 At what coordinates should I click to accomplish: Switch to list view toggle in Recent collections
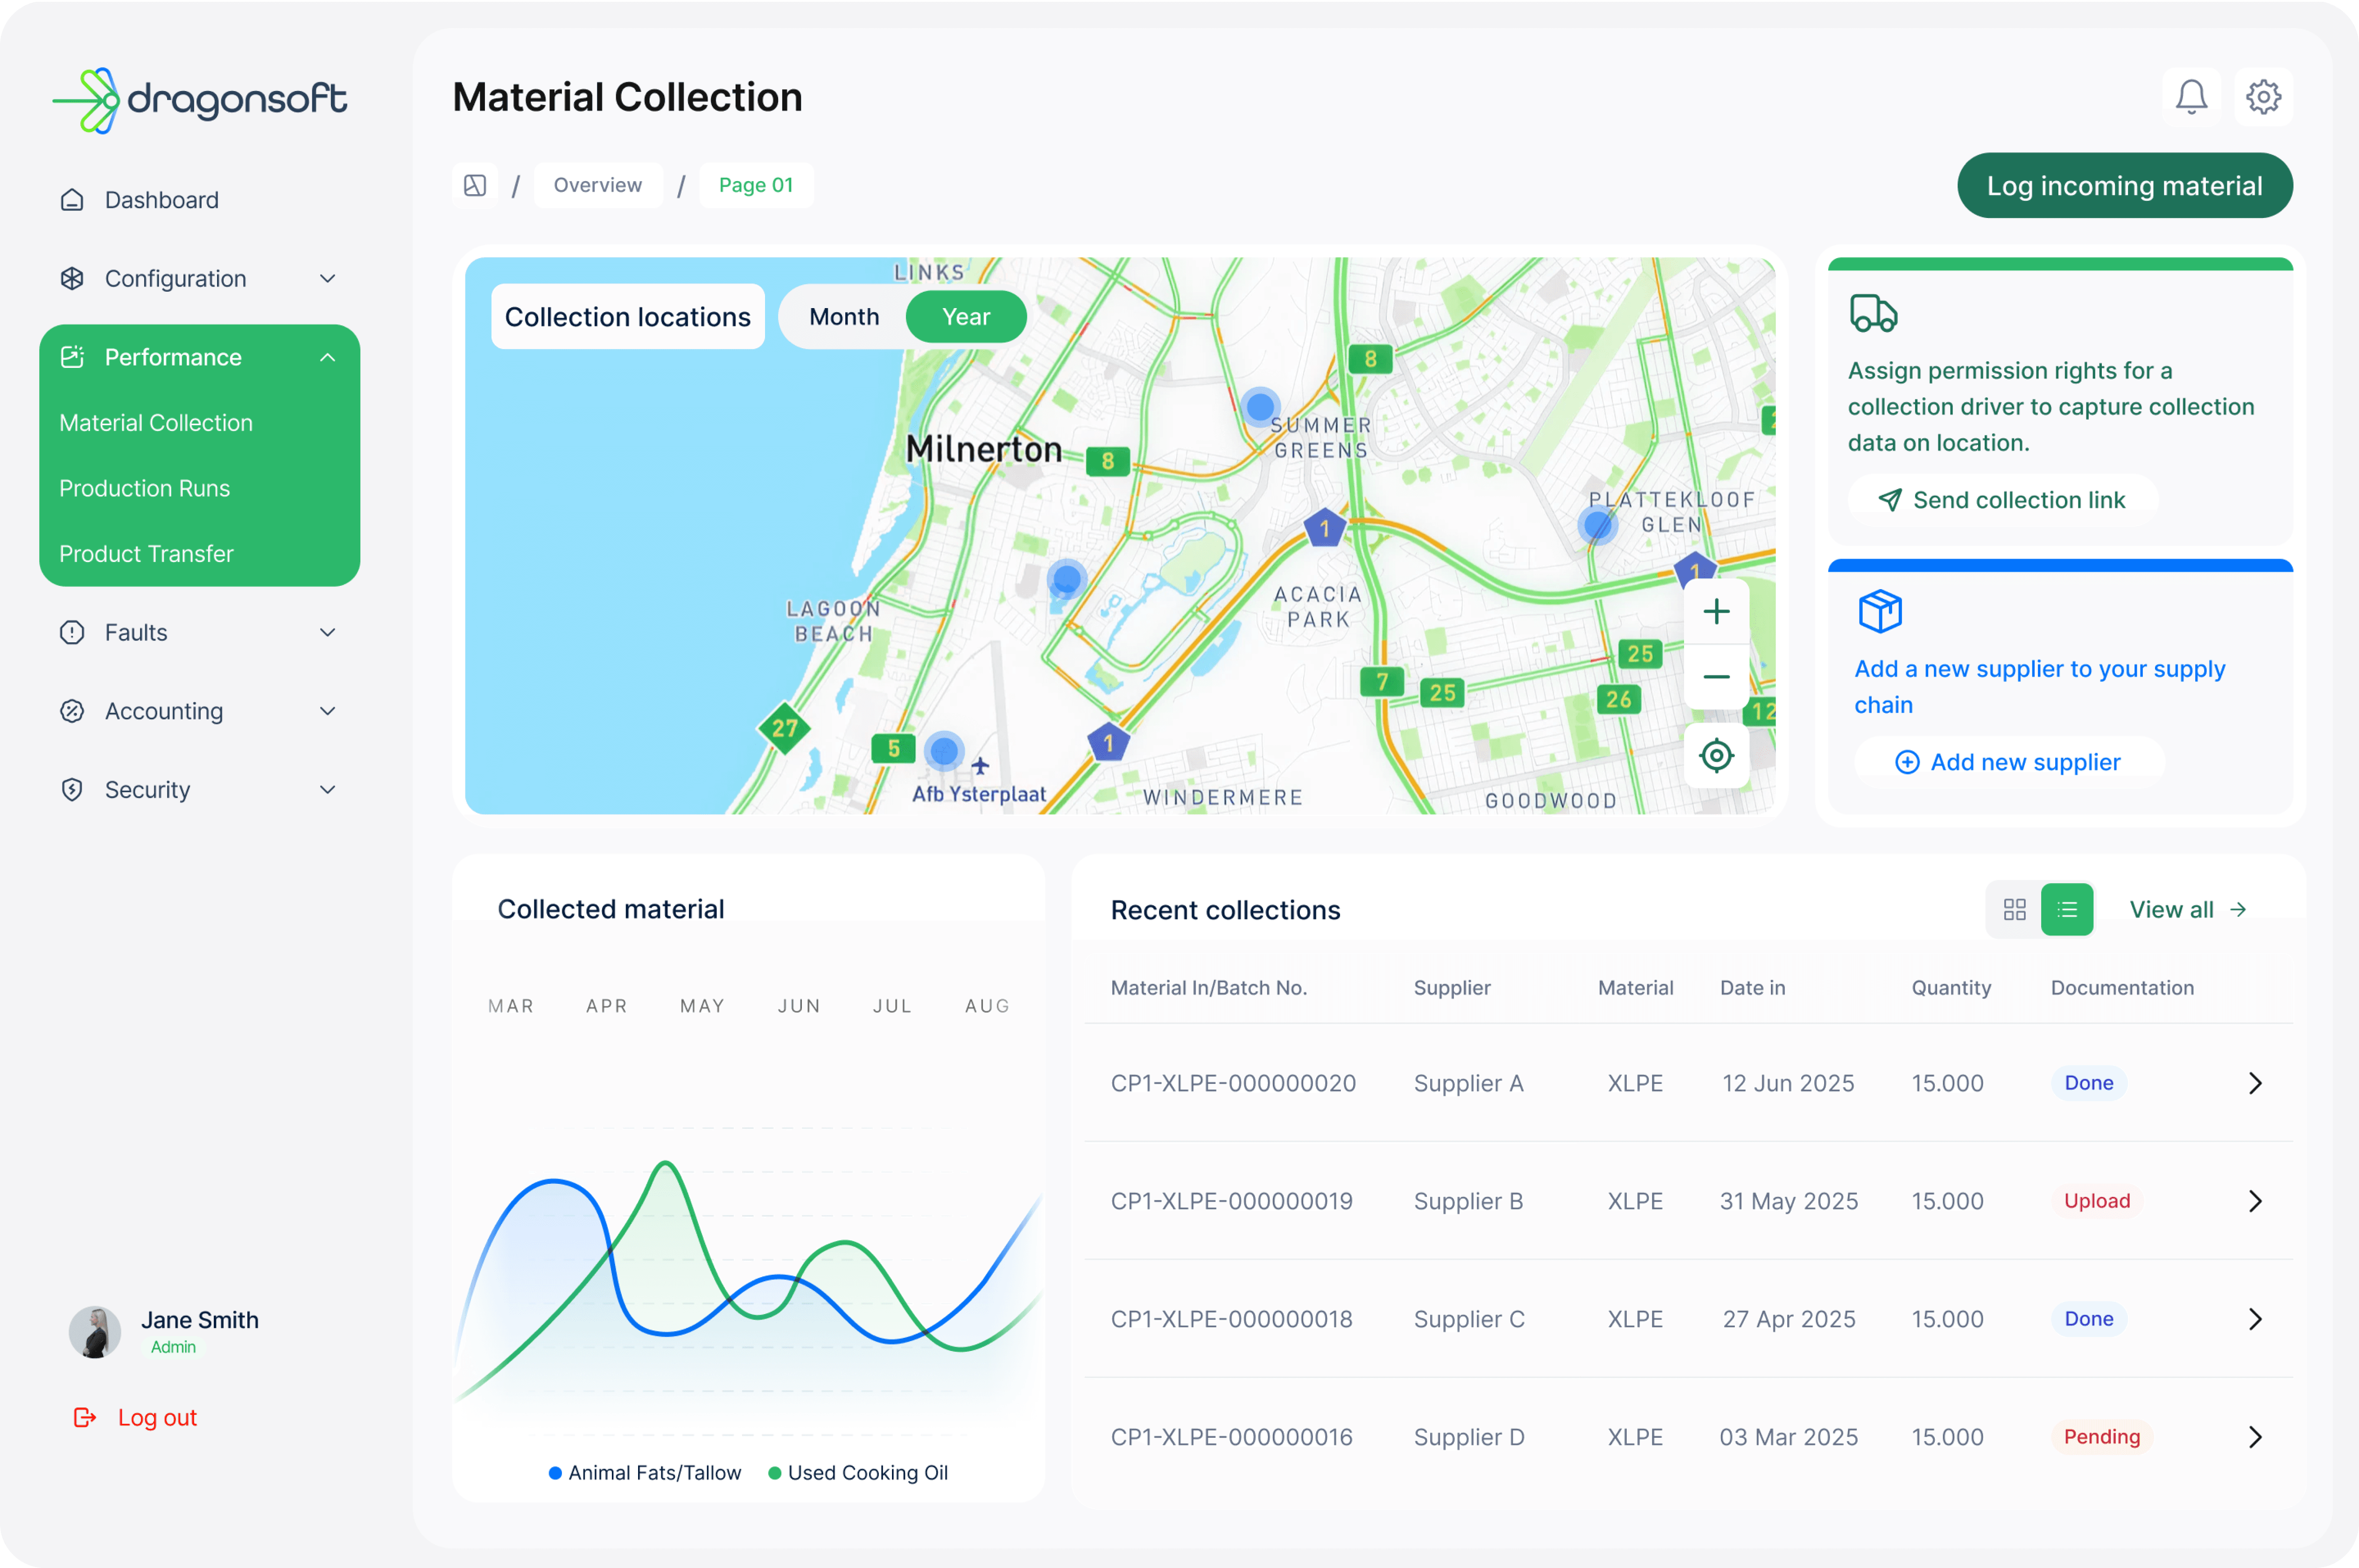click(2066, 909)
